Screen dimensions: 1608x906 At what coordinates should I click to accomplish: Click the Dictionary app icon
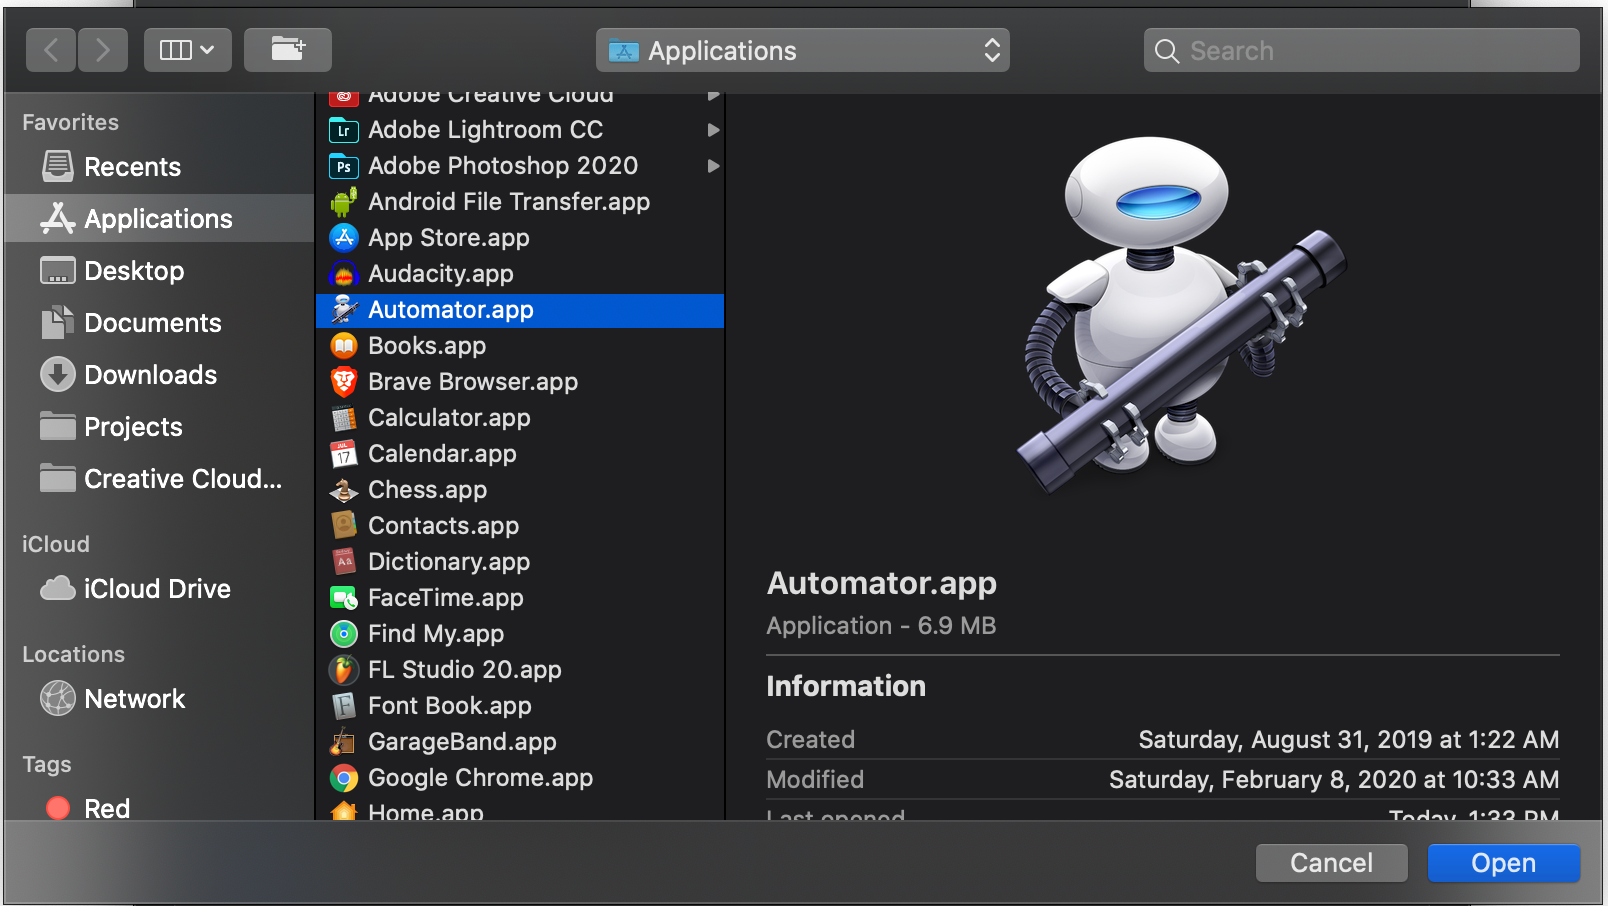pyautogui.click(x=344, y=562)
